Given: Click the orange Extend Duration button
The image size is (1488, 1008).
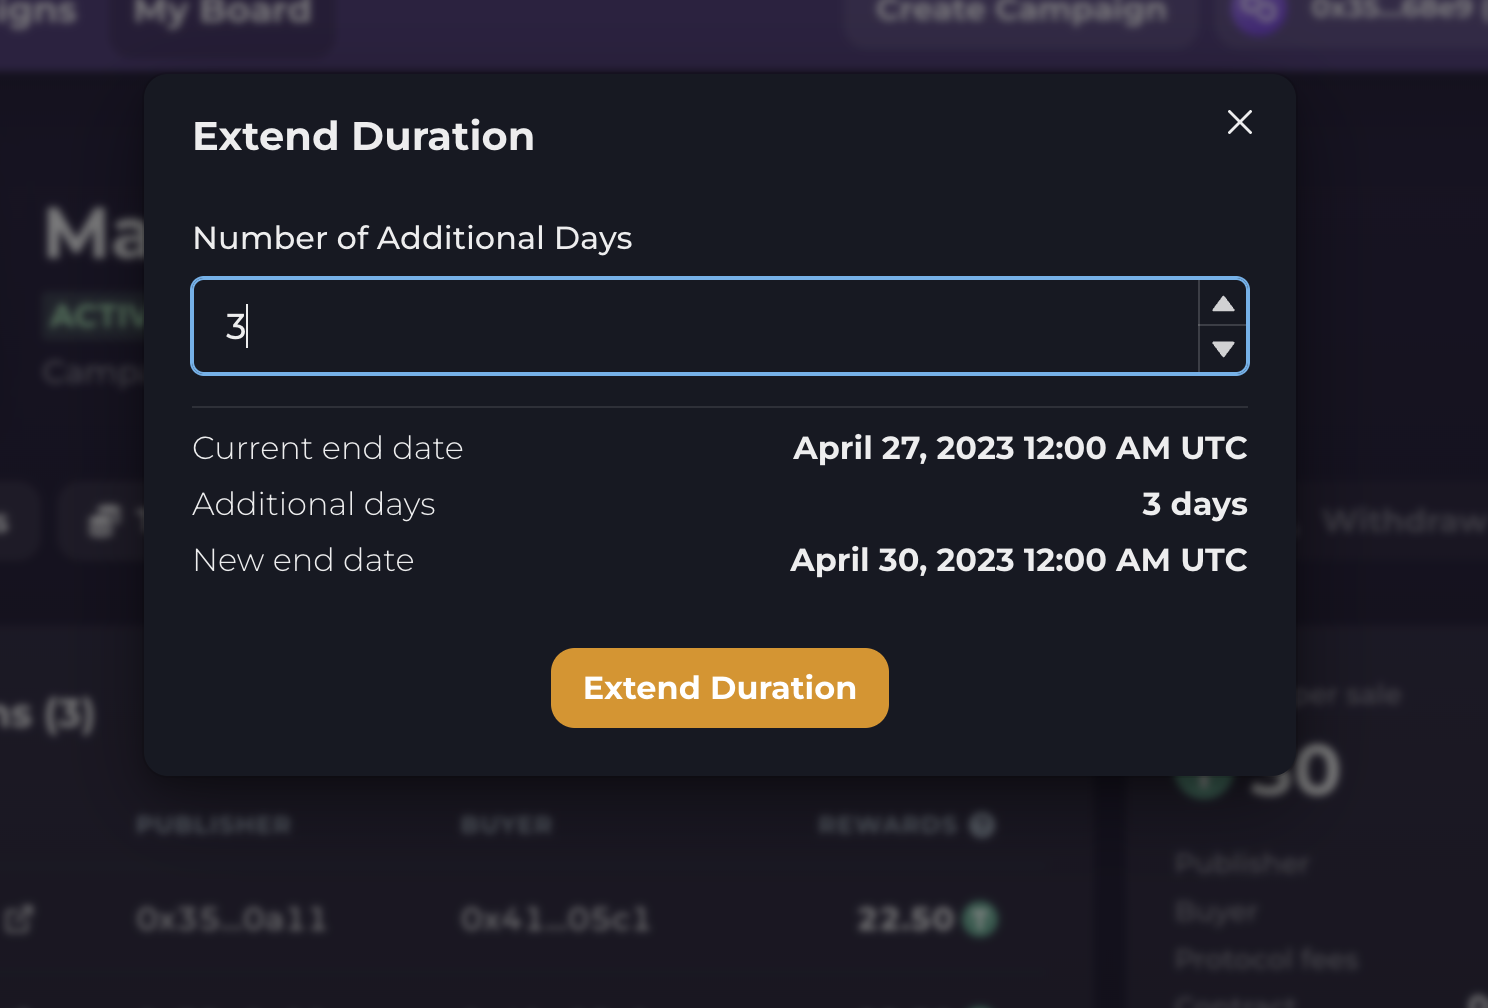Looking at the screenshot, I should [x=719, y=688].
